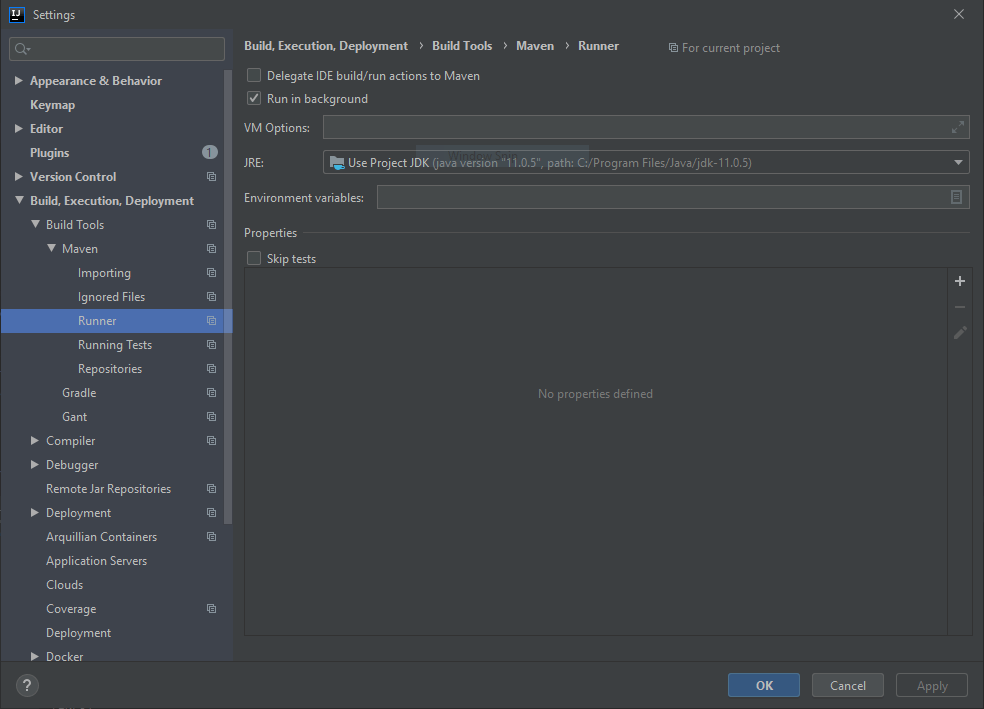Click project-level icon beside Compiler

pyautogui.click(x=211, y=441)
